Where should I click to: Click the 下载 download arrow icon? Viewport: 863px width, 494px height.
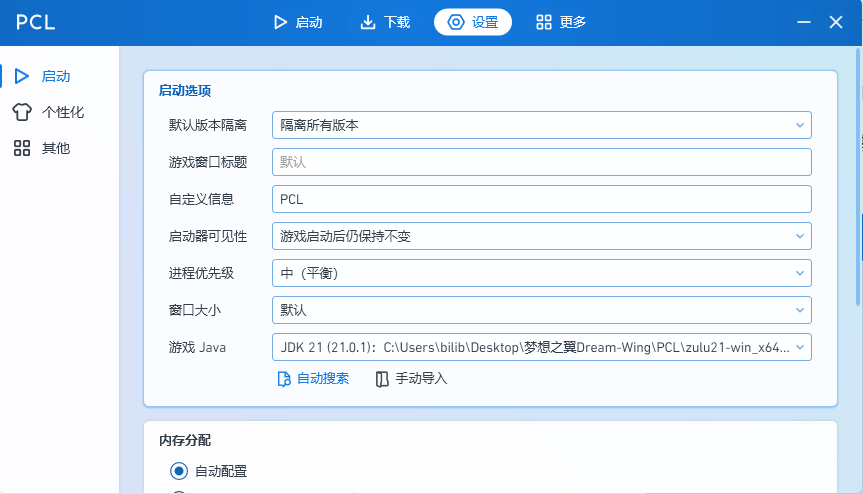click(x=368, y=22)
